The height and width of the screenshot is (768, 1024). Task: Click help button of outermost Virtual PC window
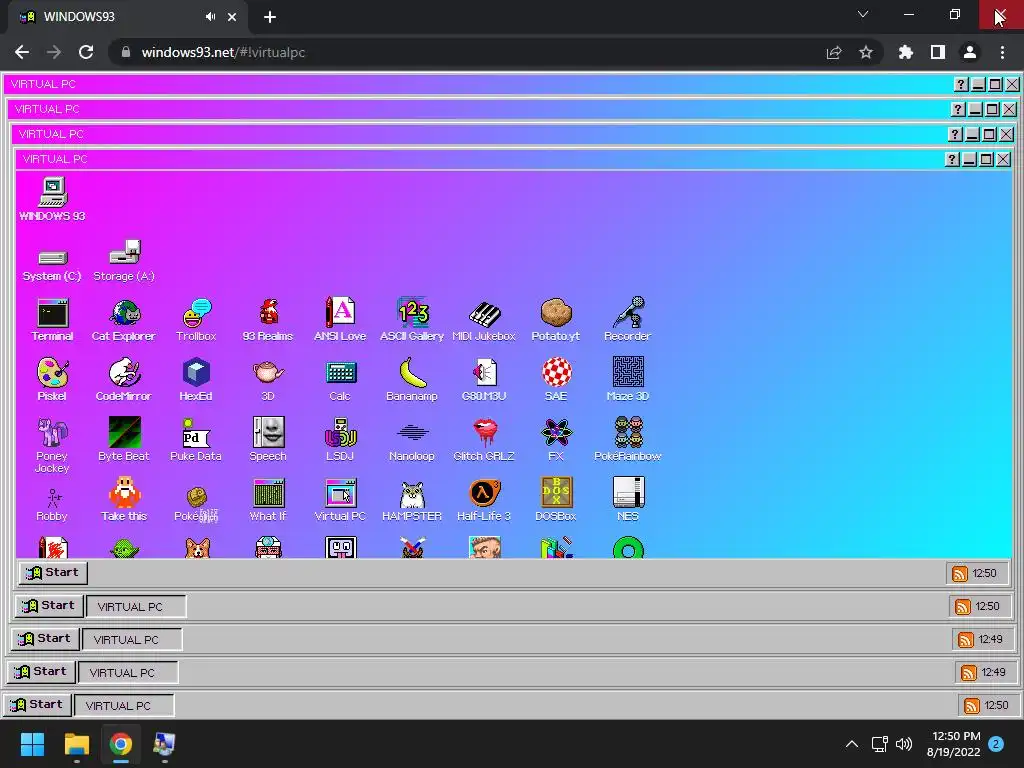[961, 84]
